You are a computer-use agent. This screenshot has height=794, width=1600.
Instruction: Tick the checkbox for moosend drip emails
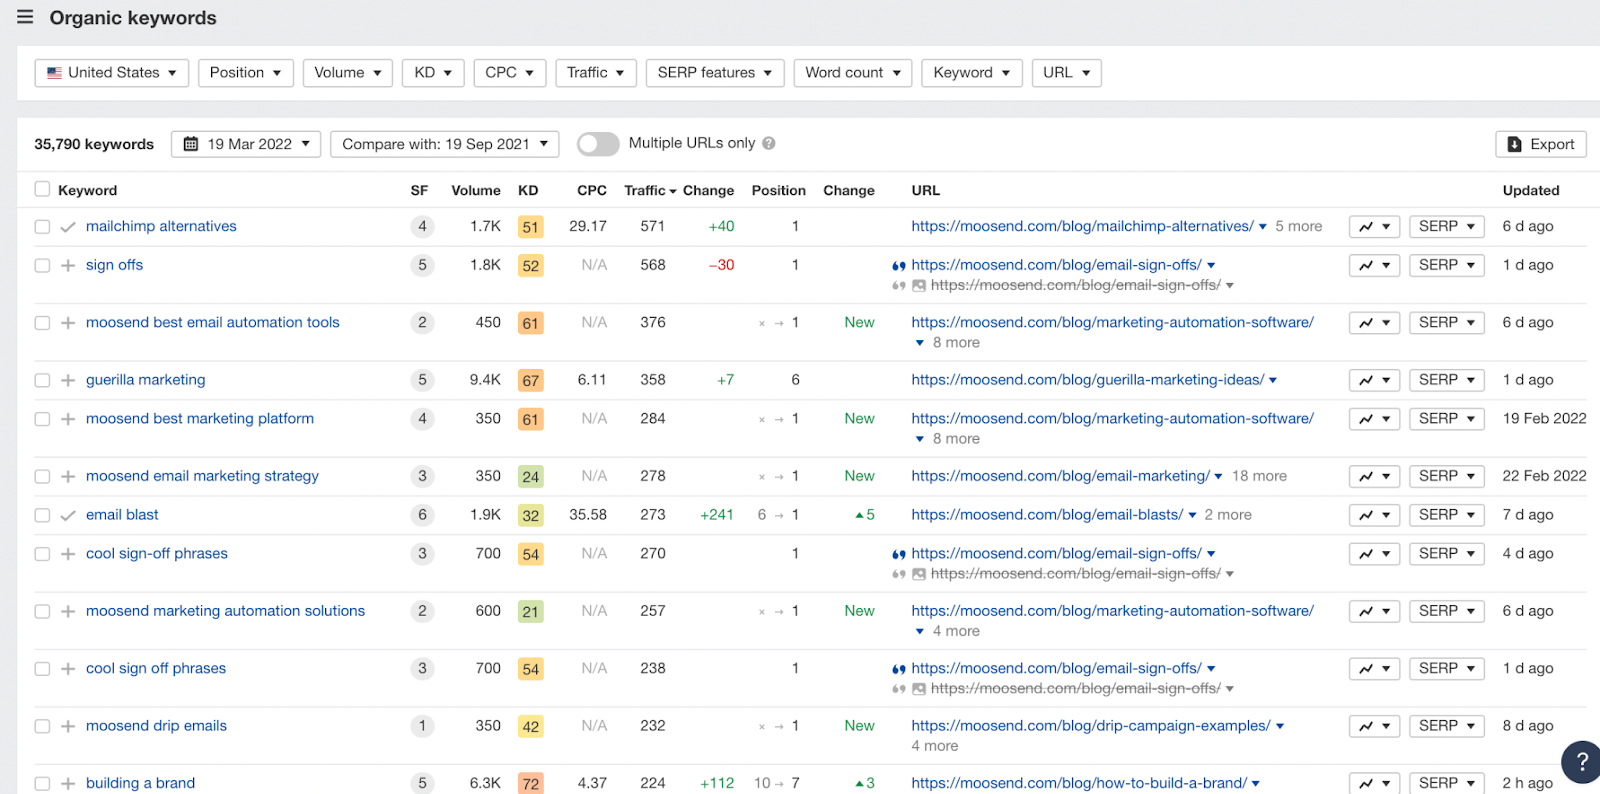(42, 726)
